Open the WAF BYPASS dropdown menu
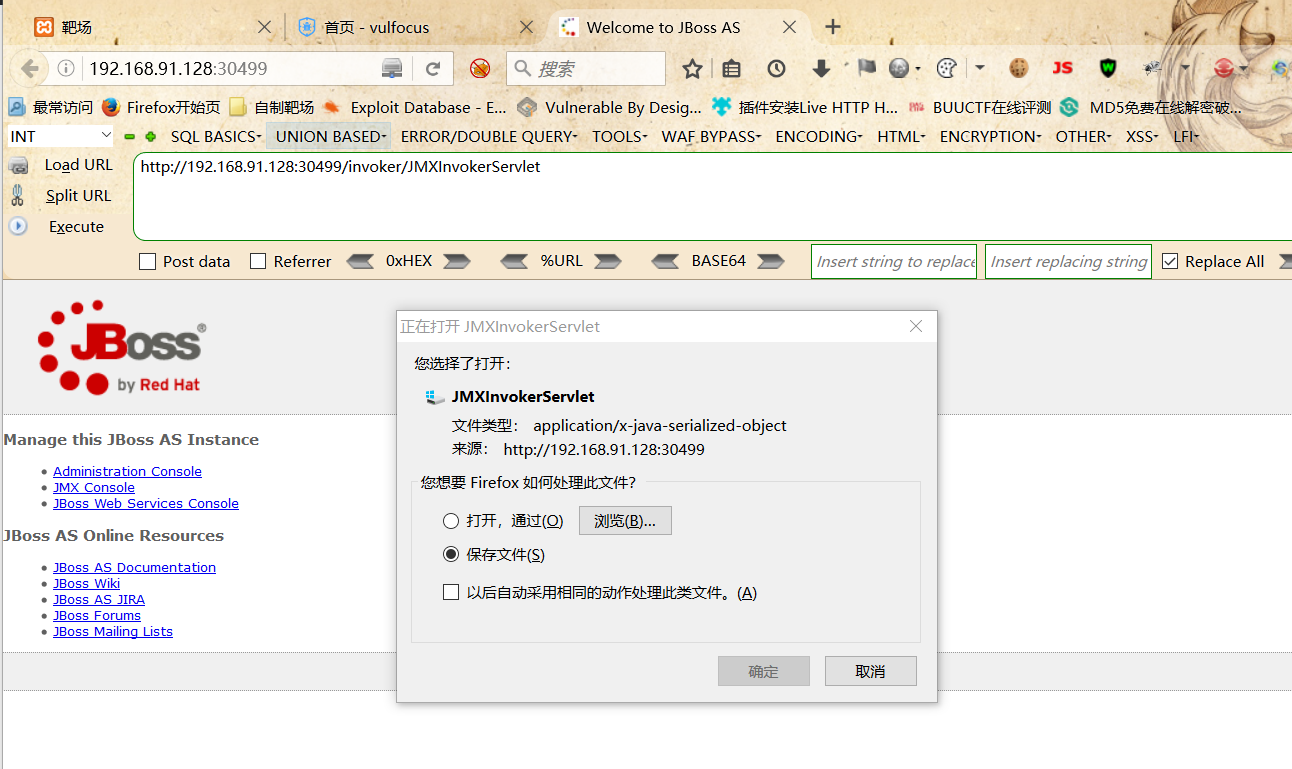Screen dimensions: 1292x769 (711, 137)
